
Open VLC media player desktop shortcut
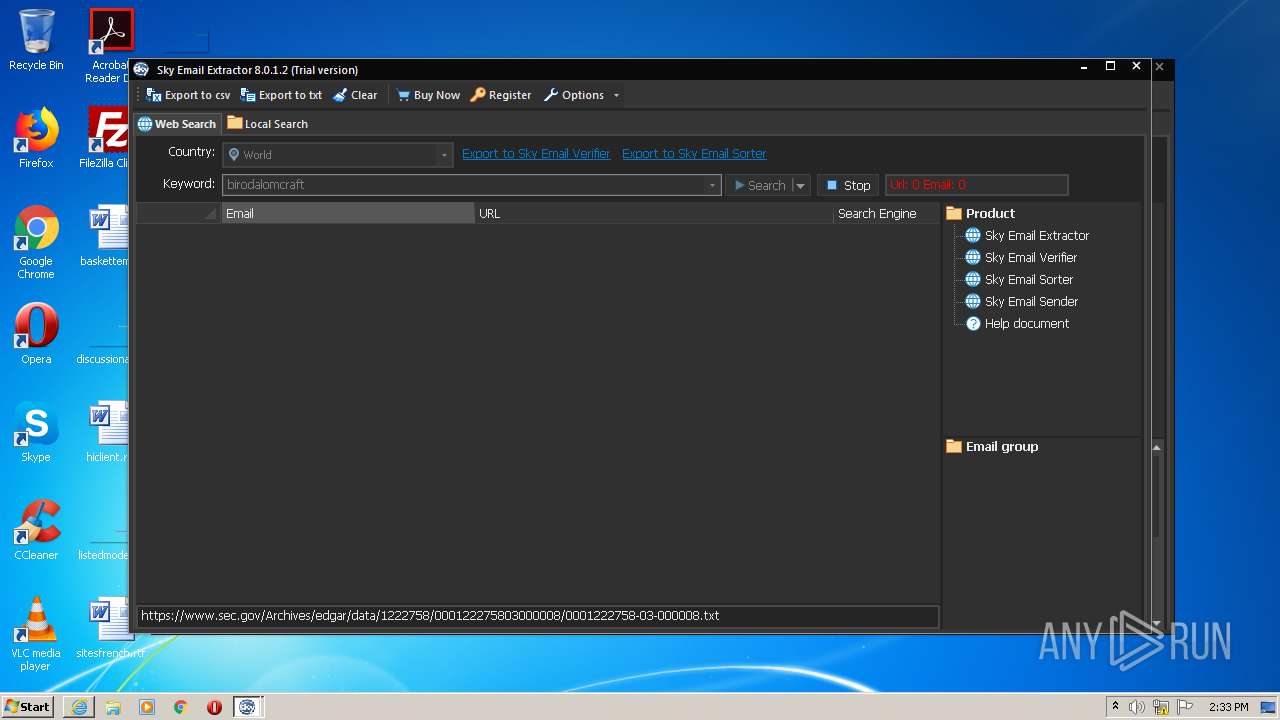(36, 635)
